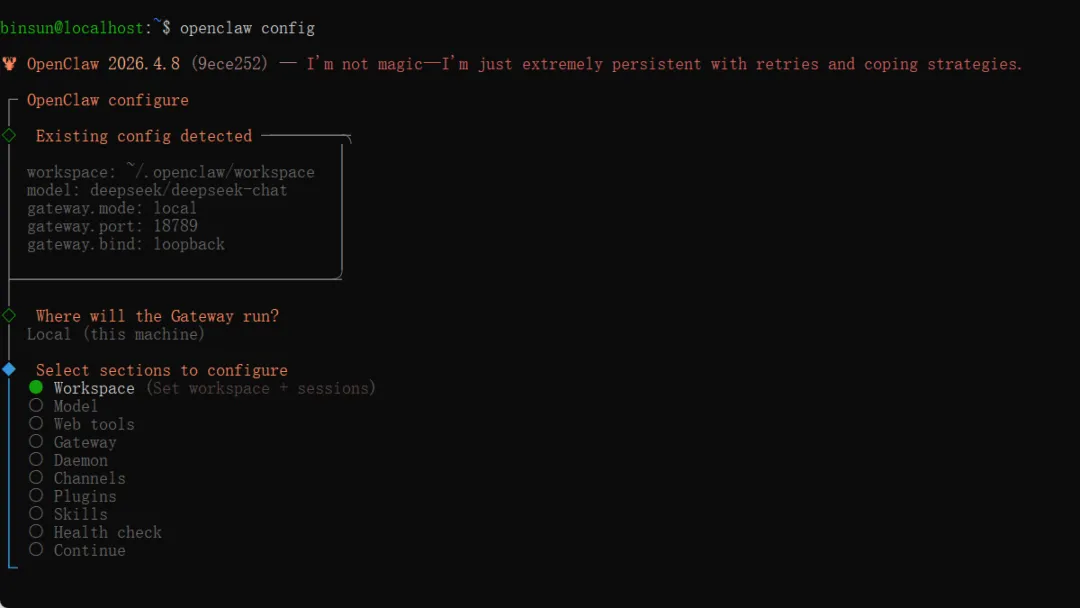The image size is (1080, 608).
Task: Click the blue diamond beside Select sections
Action: [x=9, y=369]
